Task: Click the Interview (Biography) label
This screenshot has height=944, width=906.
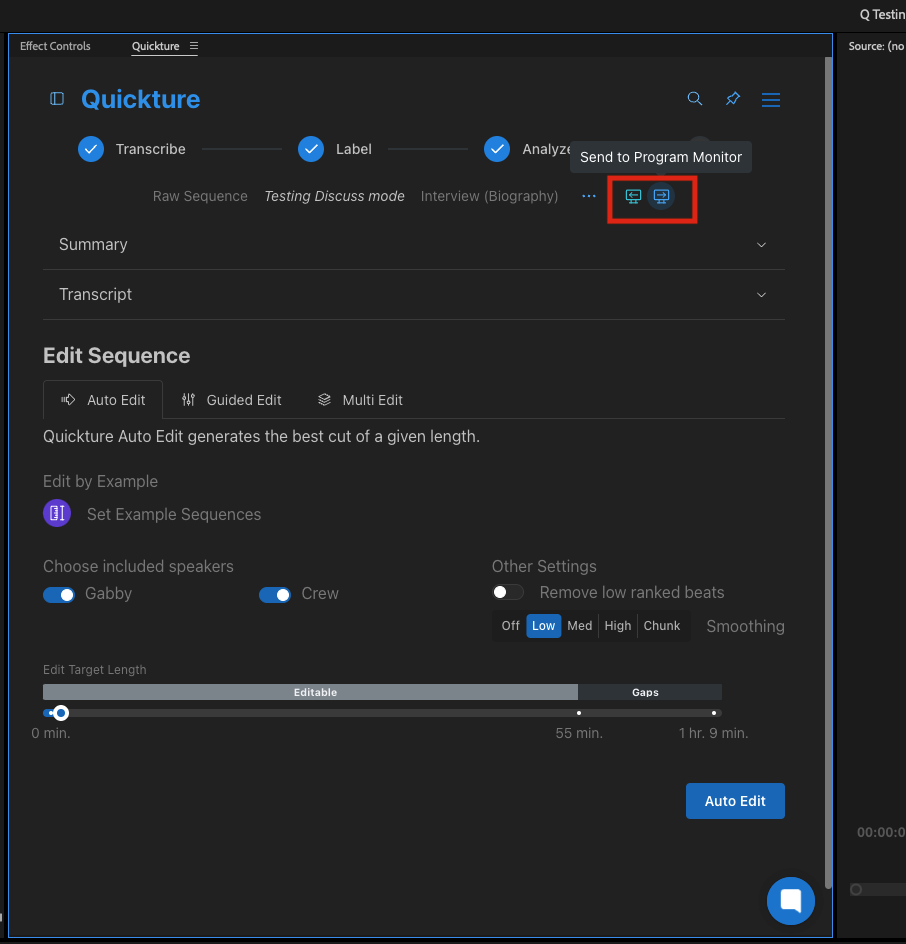Action: pos(489,196)
